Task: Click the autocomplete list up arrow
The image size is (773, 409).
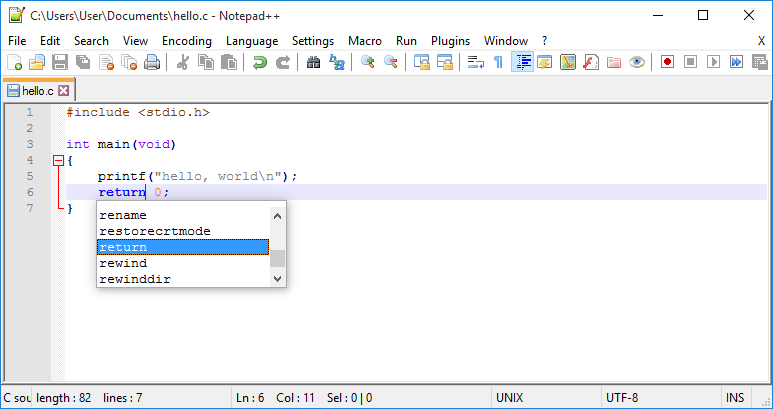Action: pos(278,216)
